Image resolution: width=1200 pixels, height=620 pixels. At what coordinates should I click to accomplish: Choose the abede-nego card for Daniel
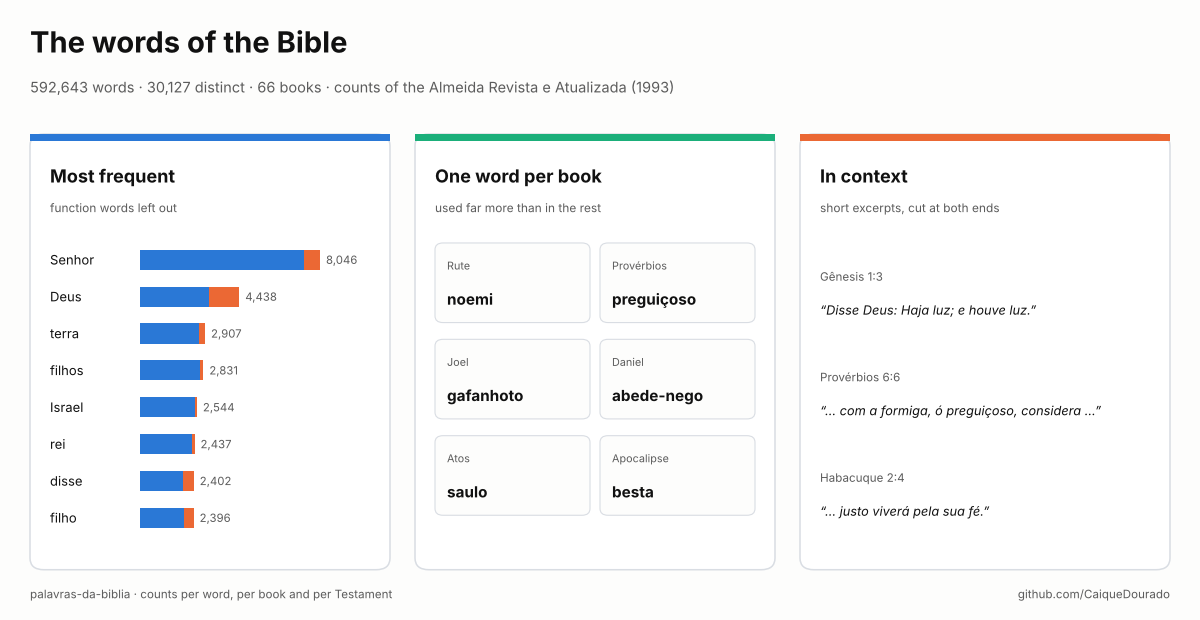pos(677,379)
